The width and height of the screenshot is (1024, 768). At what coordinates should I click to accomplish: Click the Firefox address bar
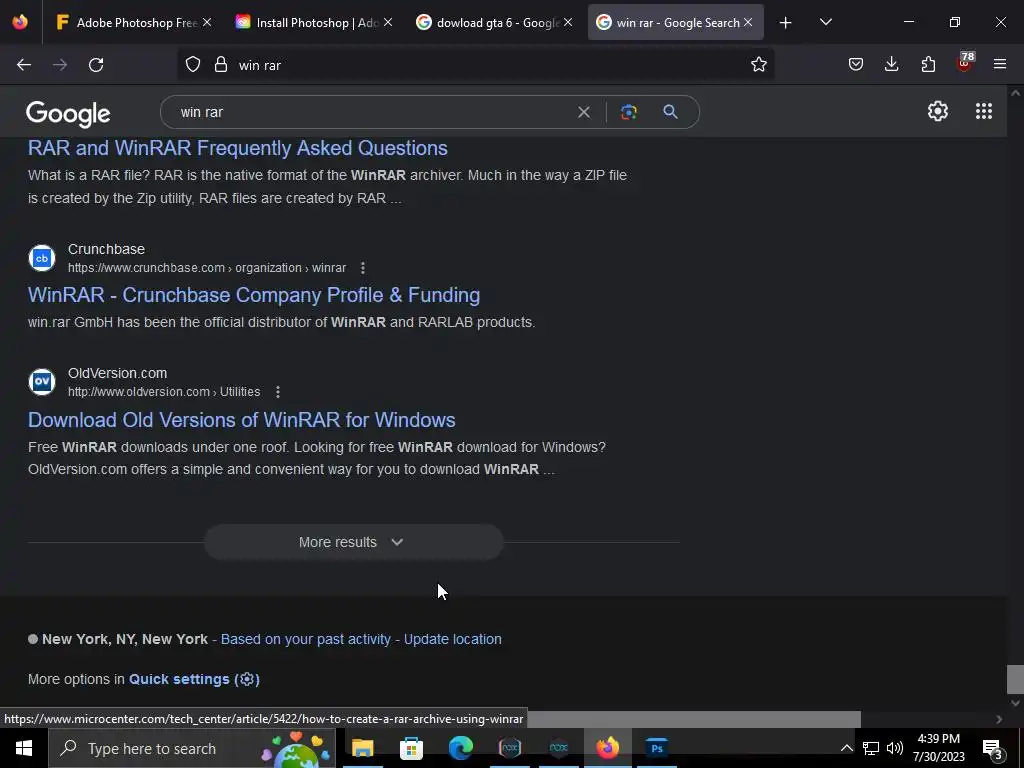pos(475,65)
